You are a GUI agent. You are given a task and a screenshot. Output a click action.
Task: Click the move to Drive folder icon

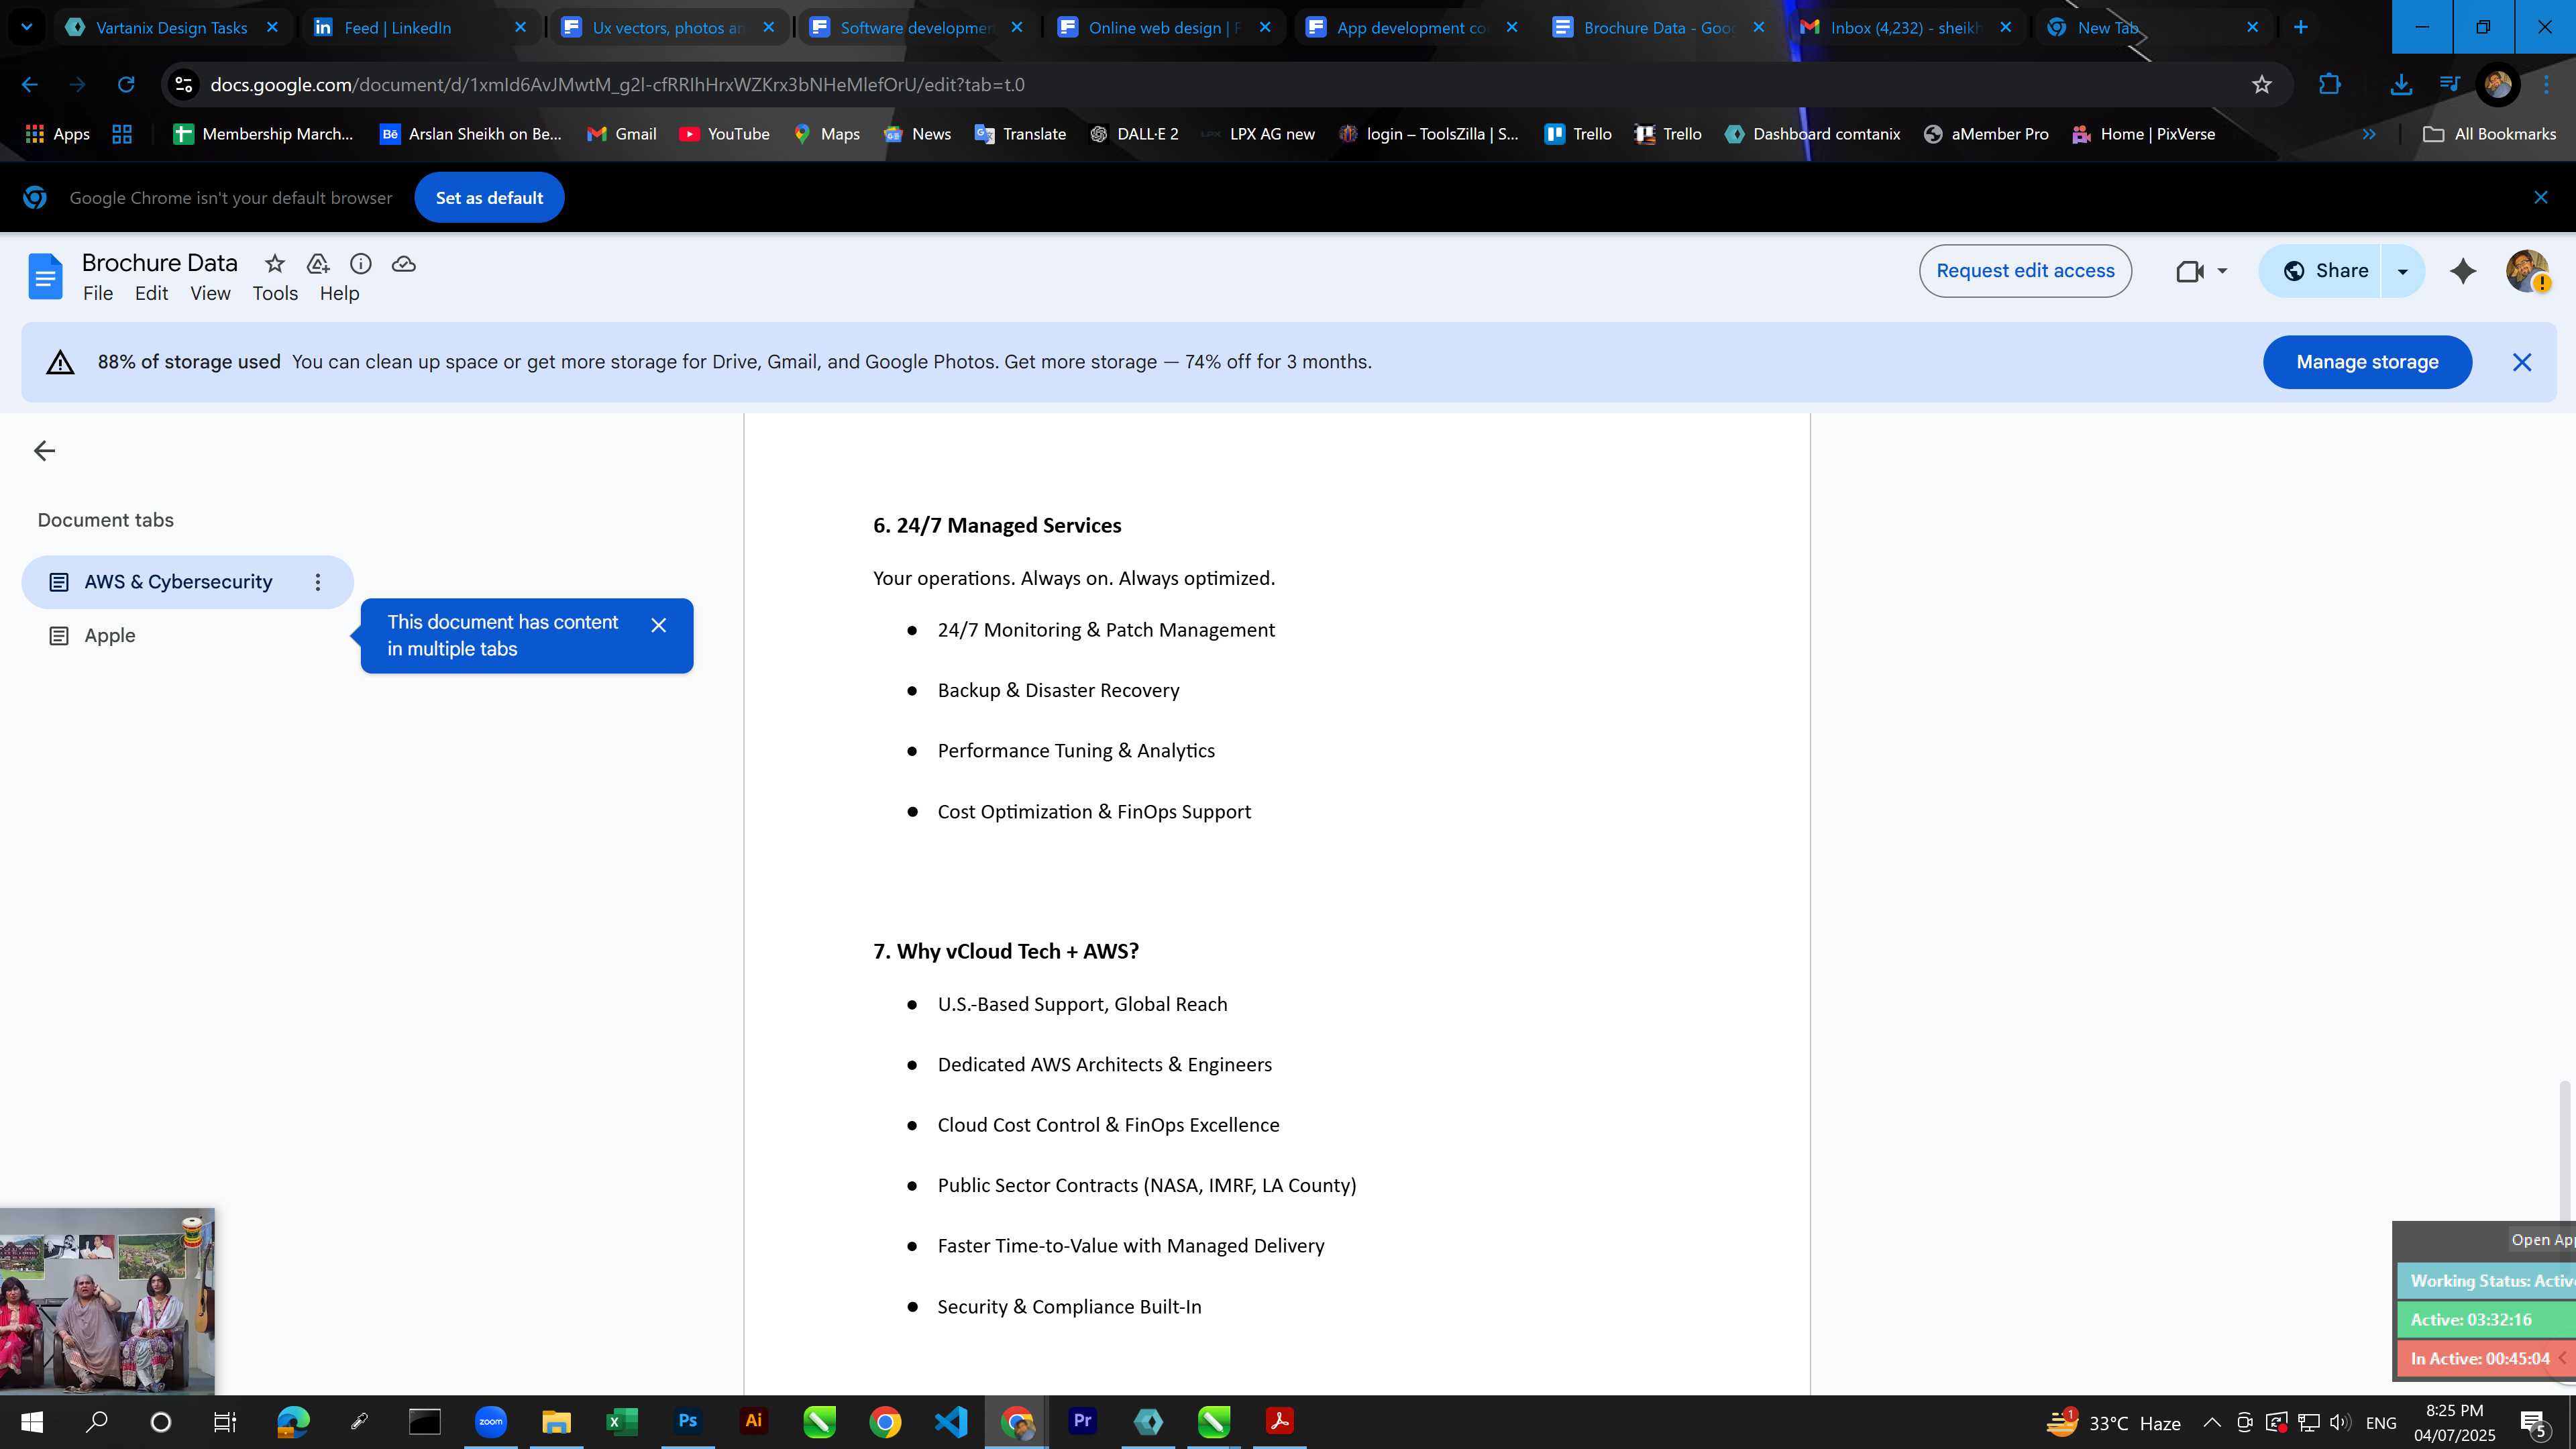pos(318,264)
